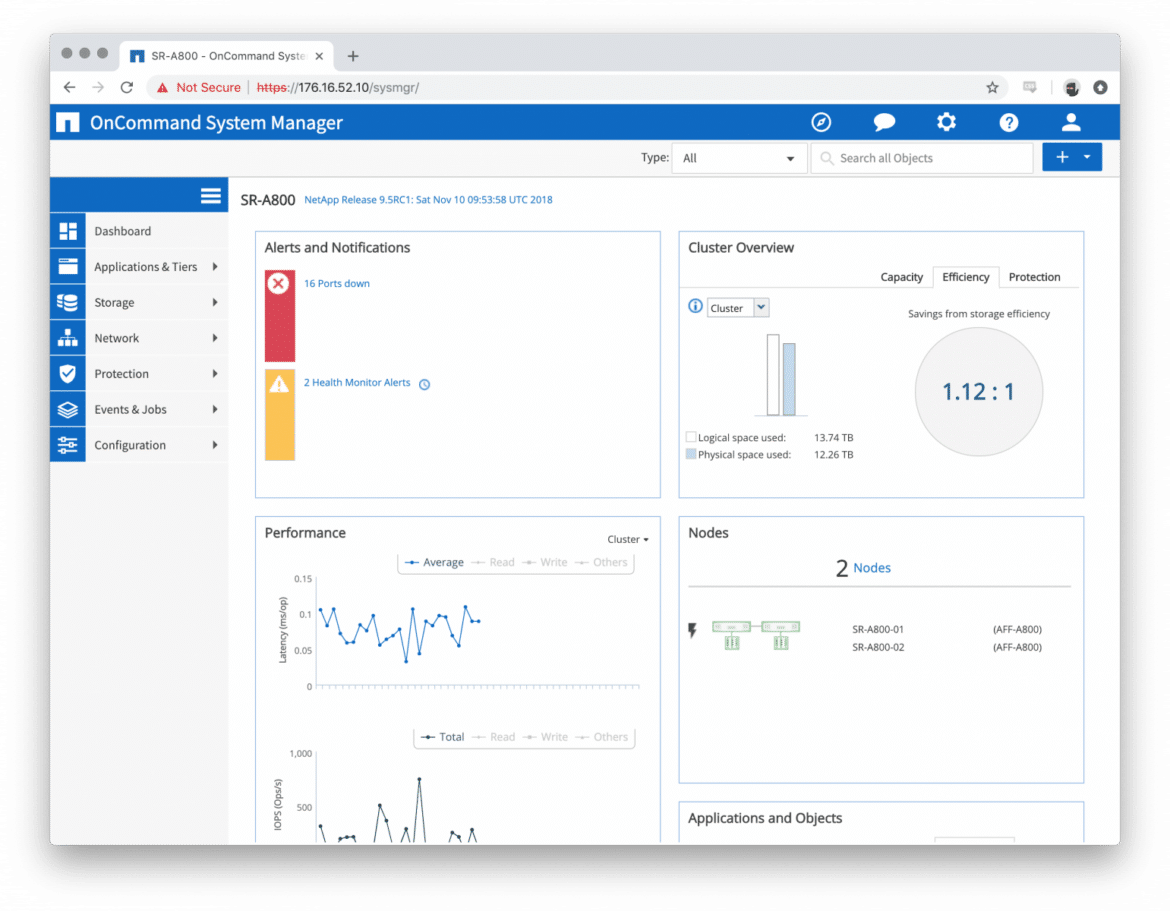Click the lightning bolt icon in Nodes panel

692,631
